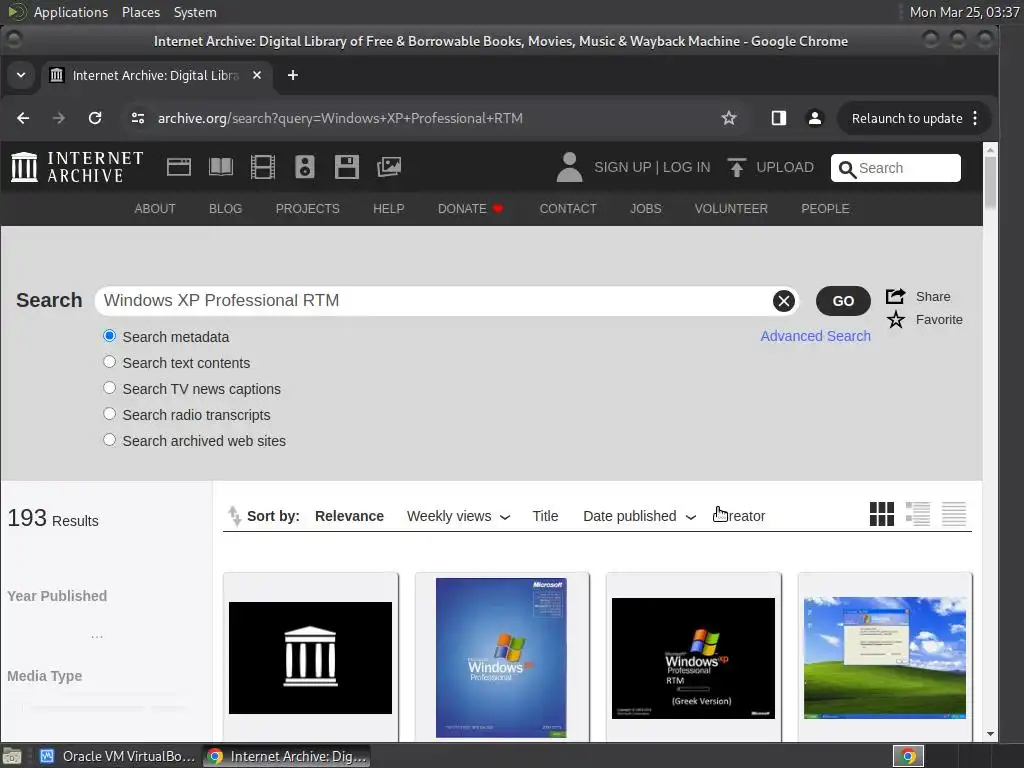
Task: Select Search archived web sites option
Action: pos(109,440)
